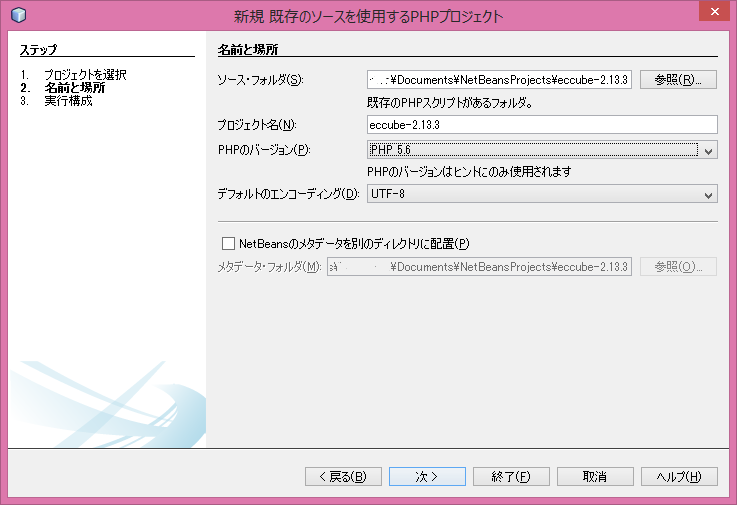Viewport: 737px width, 505px height.
Task: Click the デフォルトのエンコーディング(D) label
Action: (289, 194)
